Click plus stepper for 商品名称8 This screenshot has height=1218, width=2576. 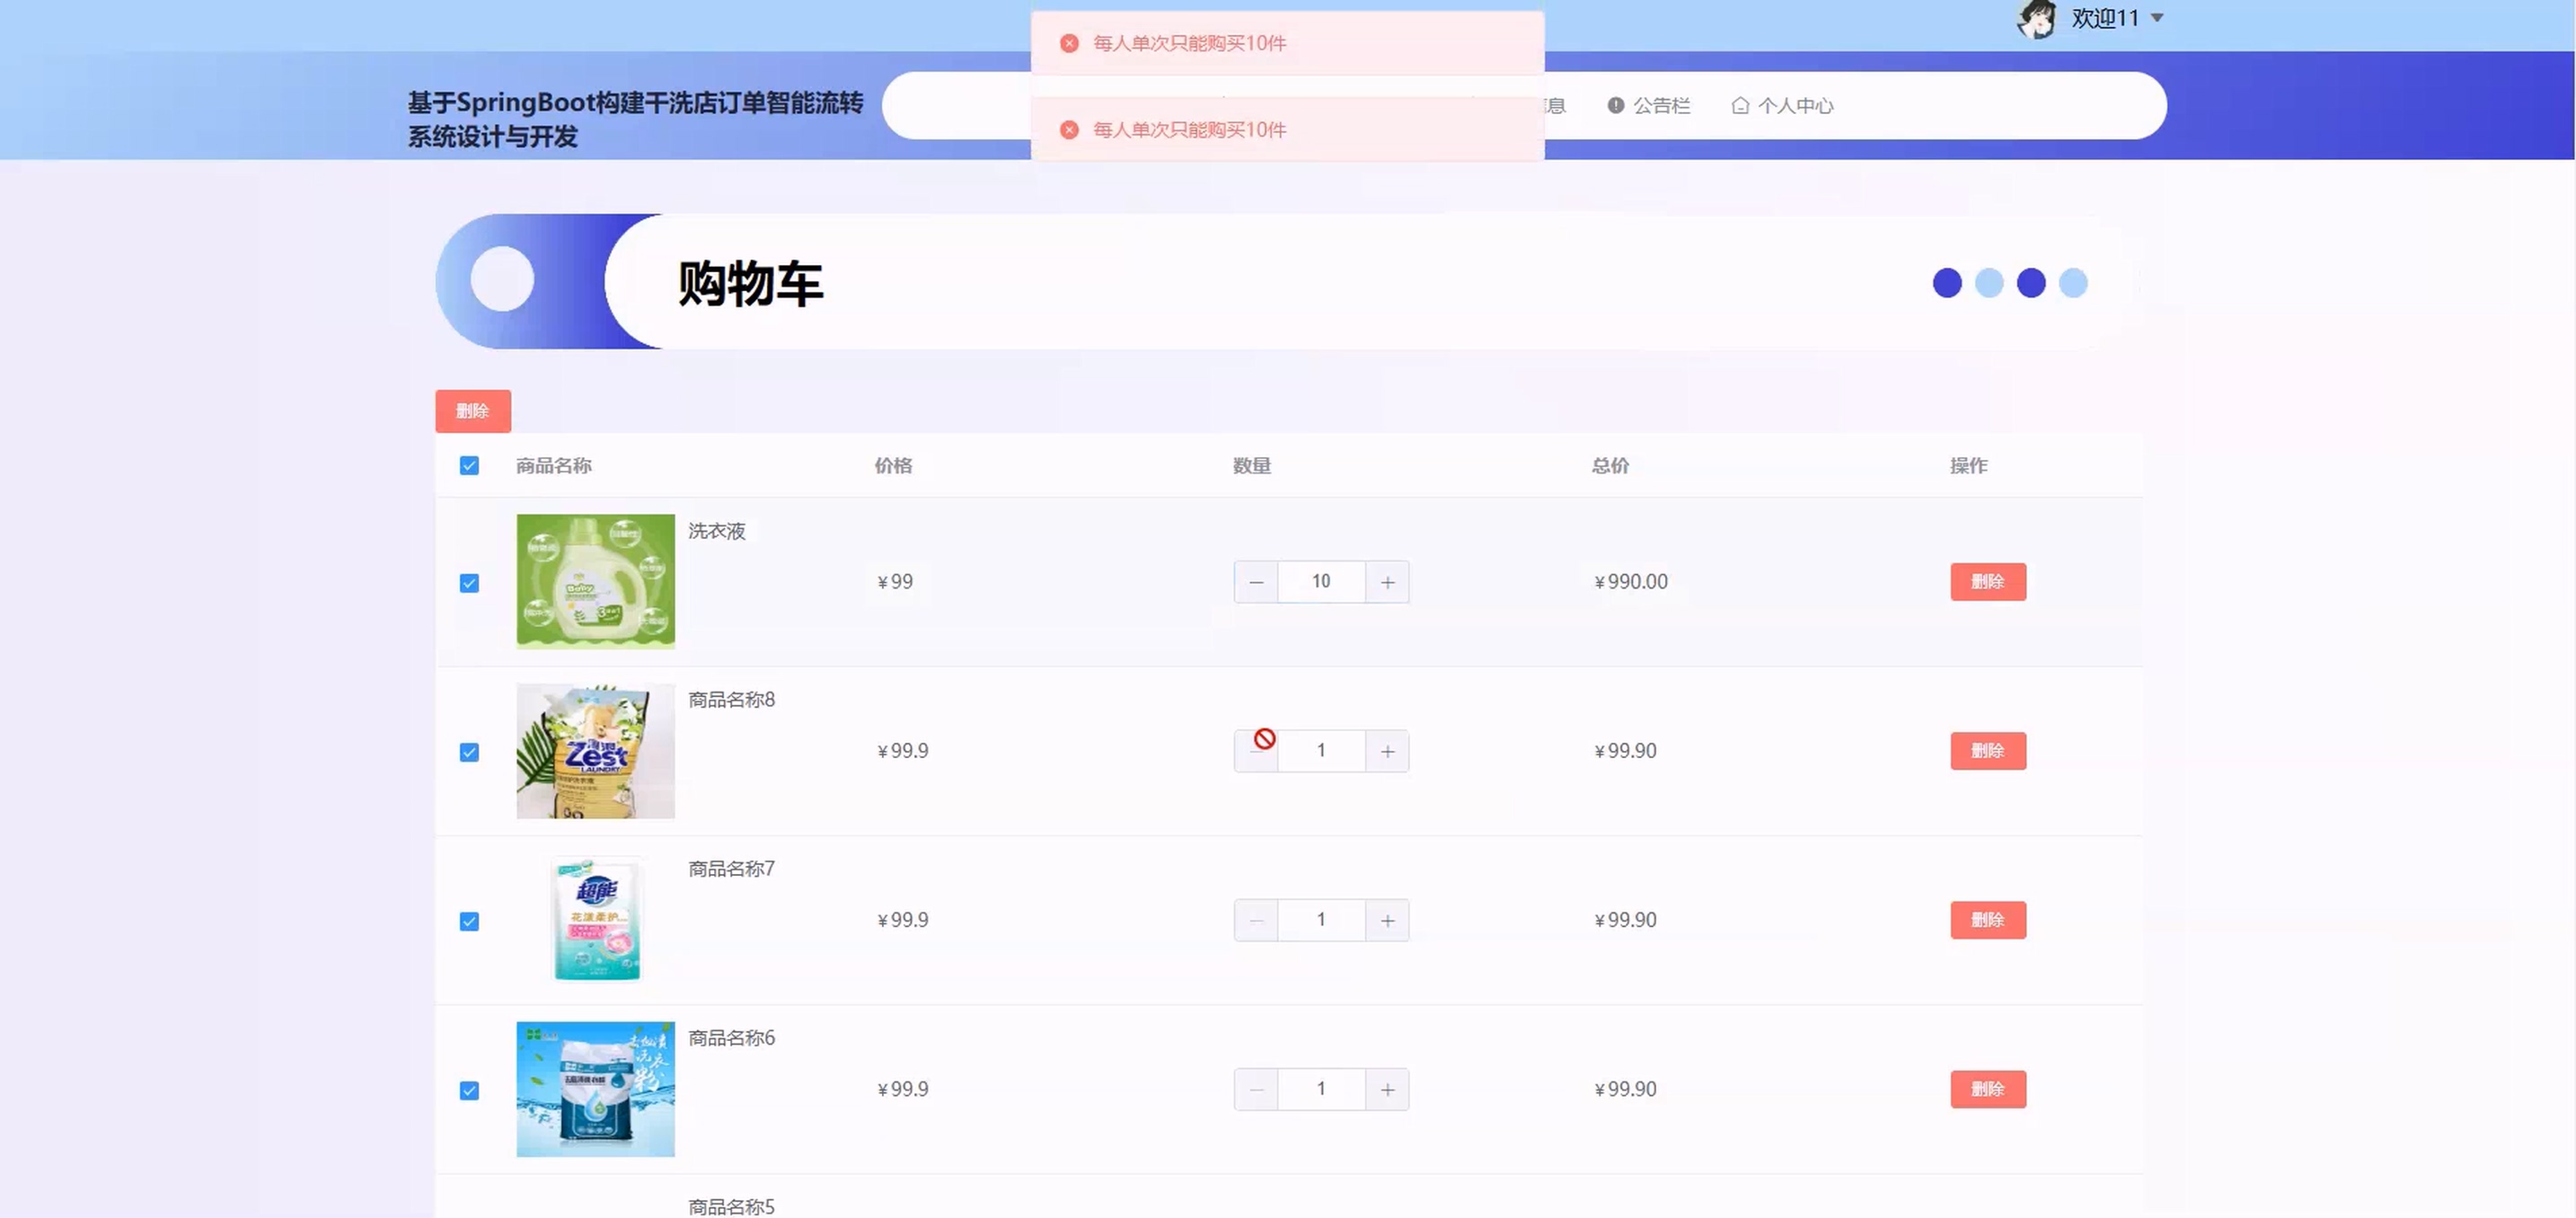point(1387,751)
